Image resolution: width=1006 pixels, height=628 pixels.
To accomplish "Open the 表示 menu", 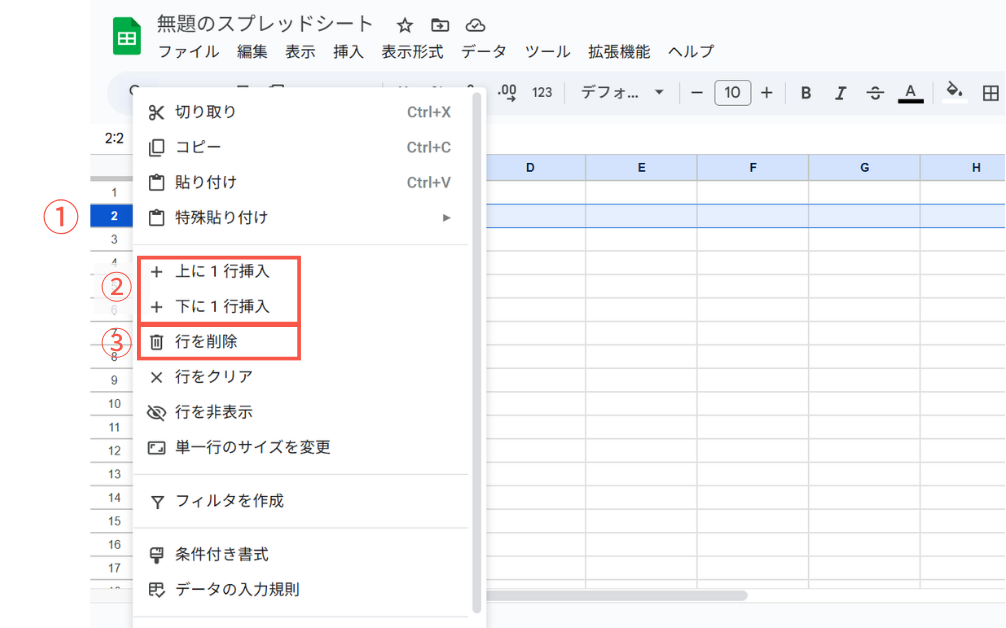I will click(300, 52).
